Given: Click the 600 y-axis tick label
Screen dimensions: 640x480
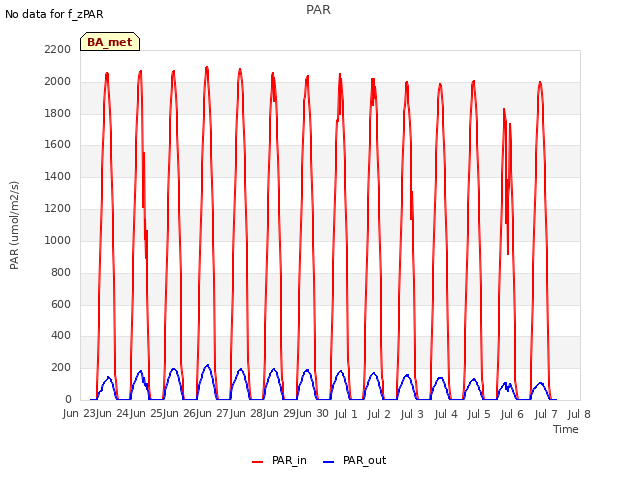Looking at the screenshot, I should coord(61,304).
